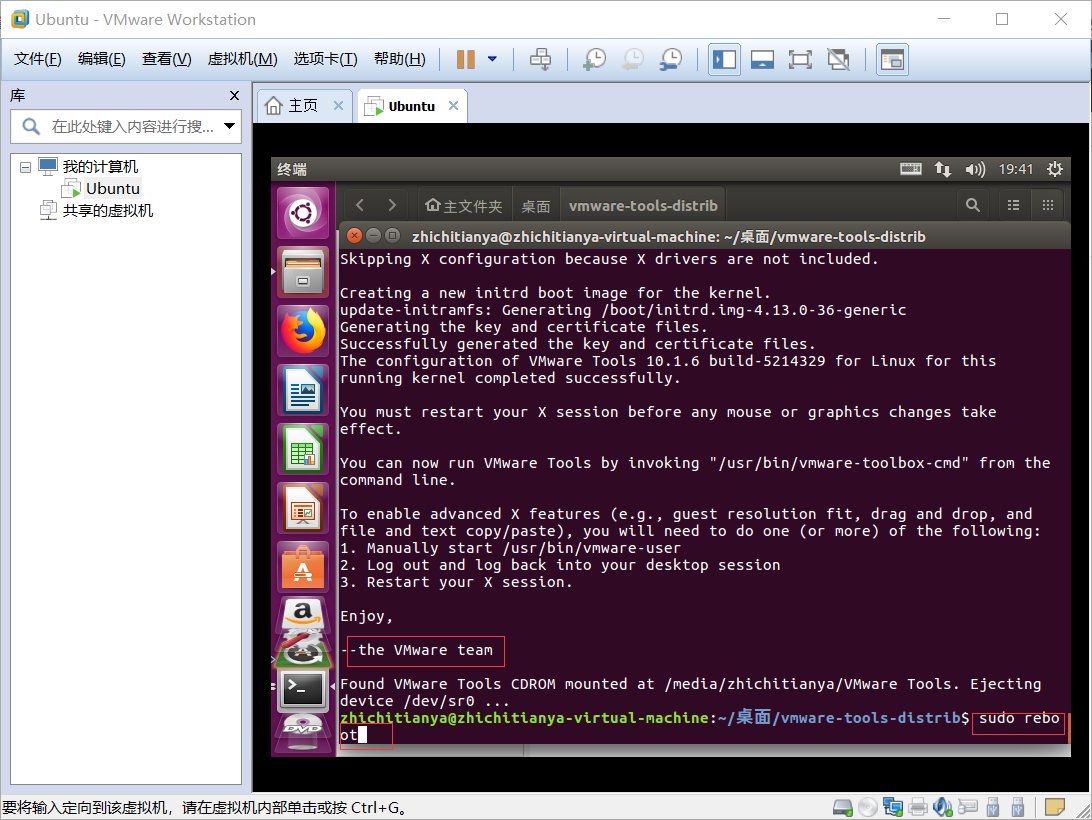Image resolution: width=1092 pixels, height=820 pixels.
Task: Close the Ubuntu tab
Action: [x=453, y=105]
